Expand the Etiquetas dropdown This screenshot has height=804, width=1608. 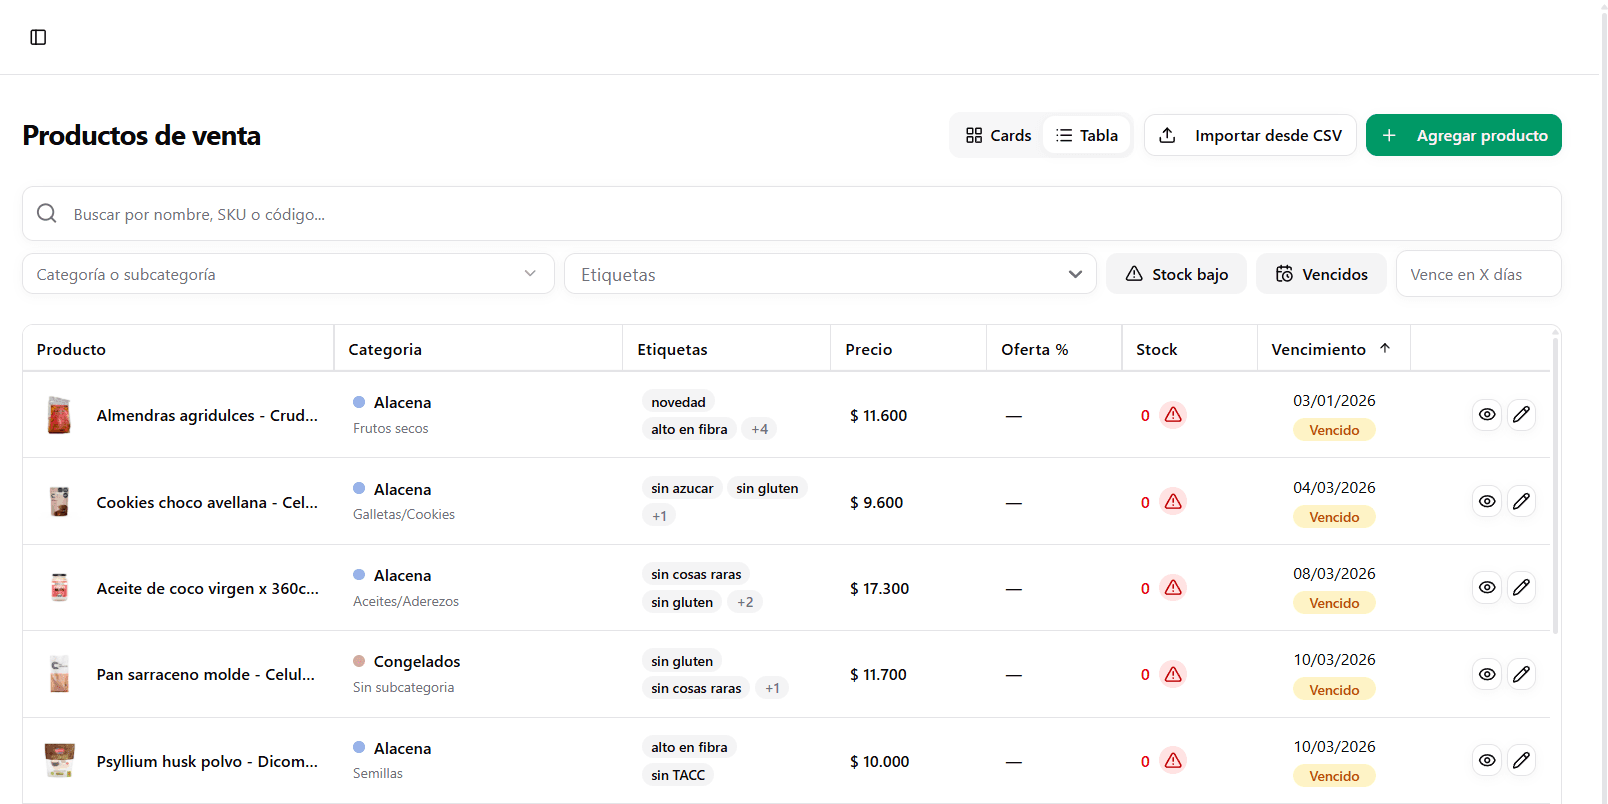830,274
